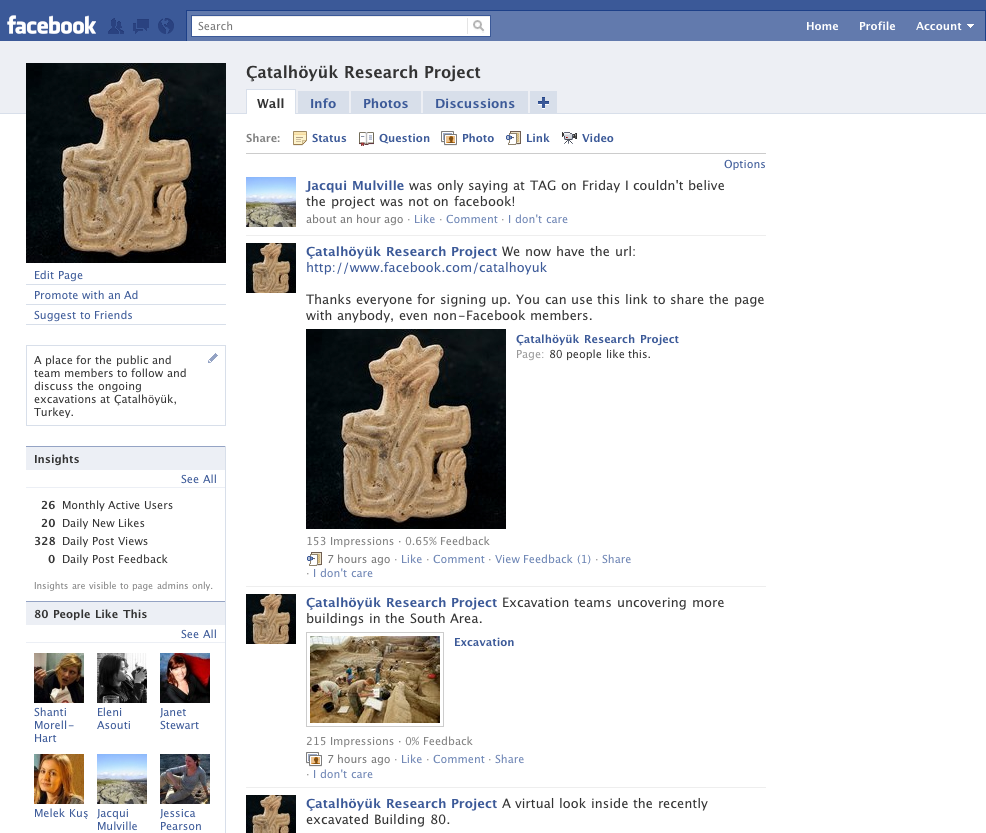Open the large figurine image in url post
986x833 pixels.
[406, 429]
